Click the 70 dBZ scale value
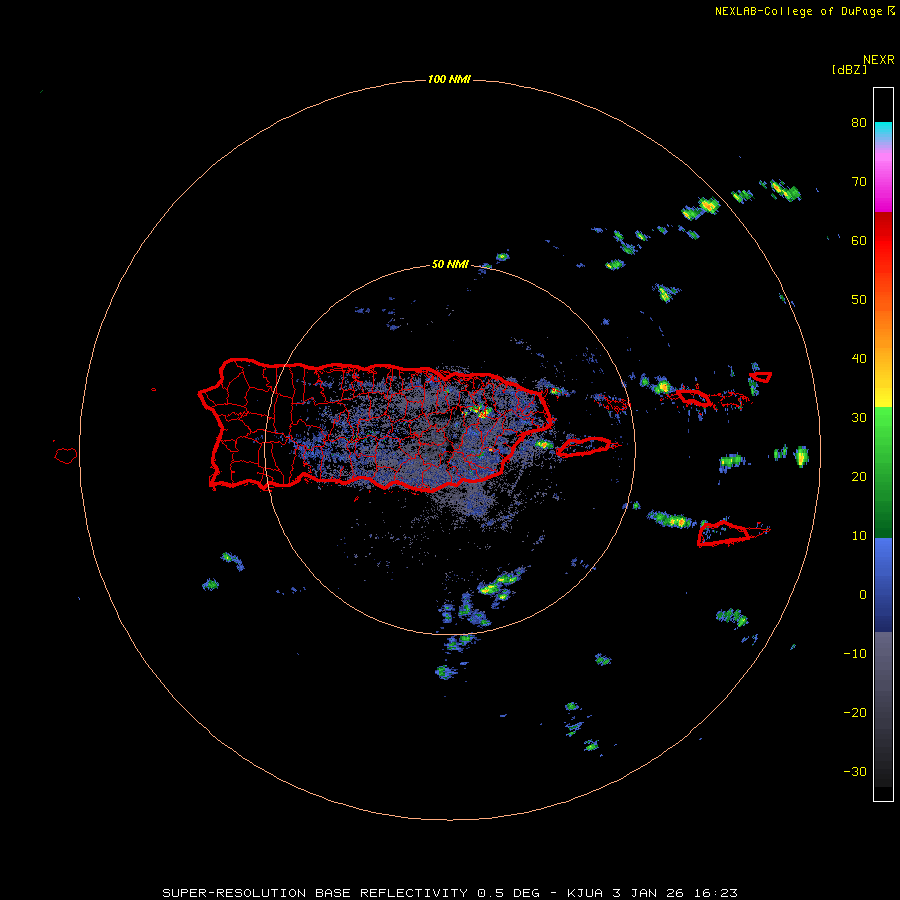 pyautogui.click(x=859, y=182)
